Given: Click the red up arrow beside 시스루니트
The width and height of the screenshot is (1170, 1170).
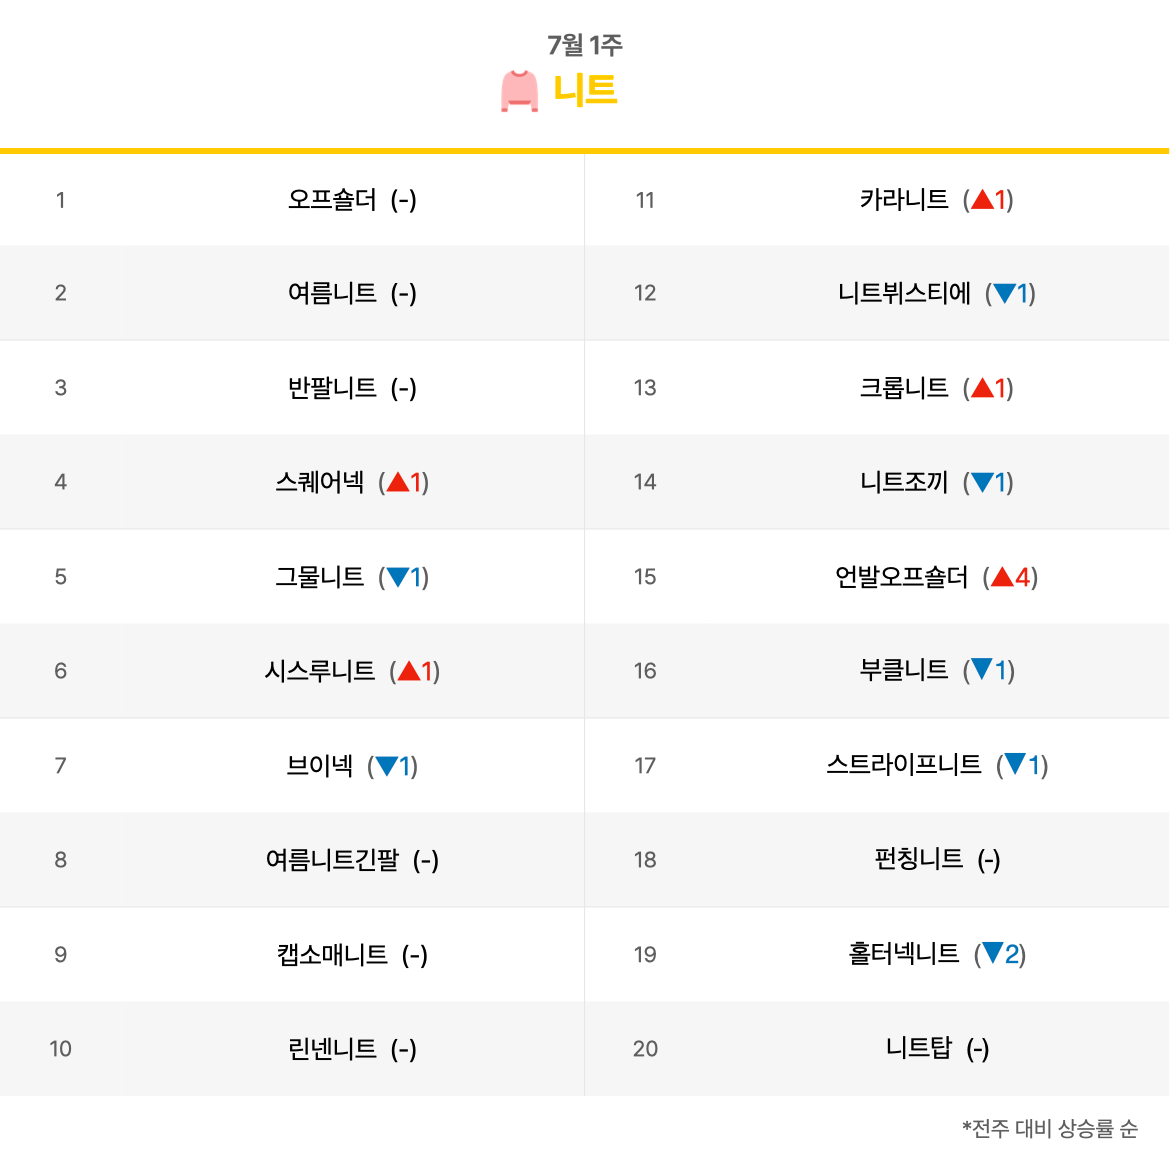Looking at the screenshot, I should click(x=409, y=671).
